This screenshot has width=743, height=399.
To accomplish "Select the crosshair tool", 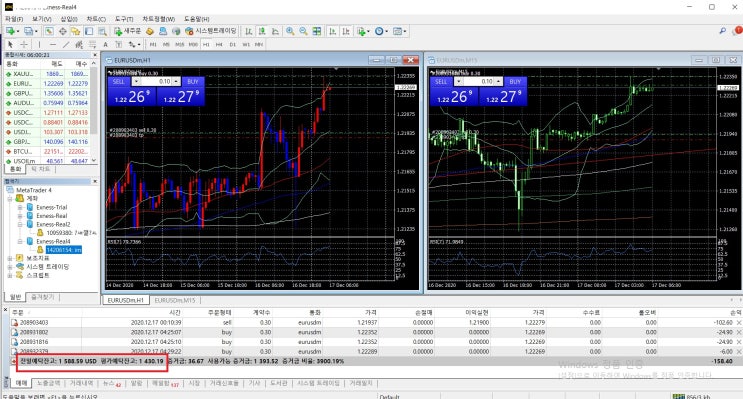I will click(23, 44).
